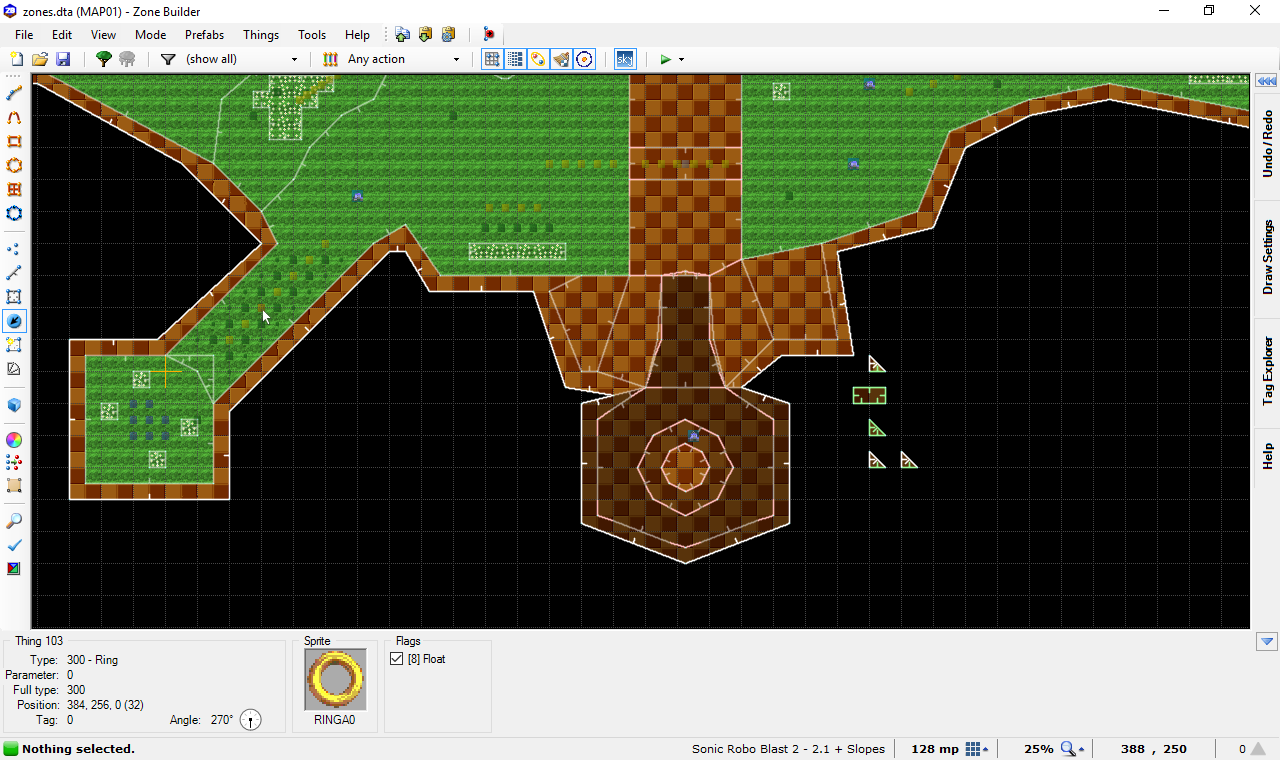This screenshot has height=760, width=1280.
Task: Click the image-view icon under the checkmark
Action: click(x=14, y=568)
